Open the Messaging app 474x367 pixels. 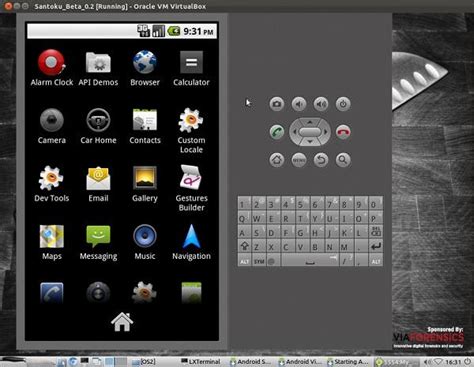click(x=98, y=242)
